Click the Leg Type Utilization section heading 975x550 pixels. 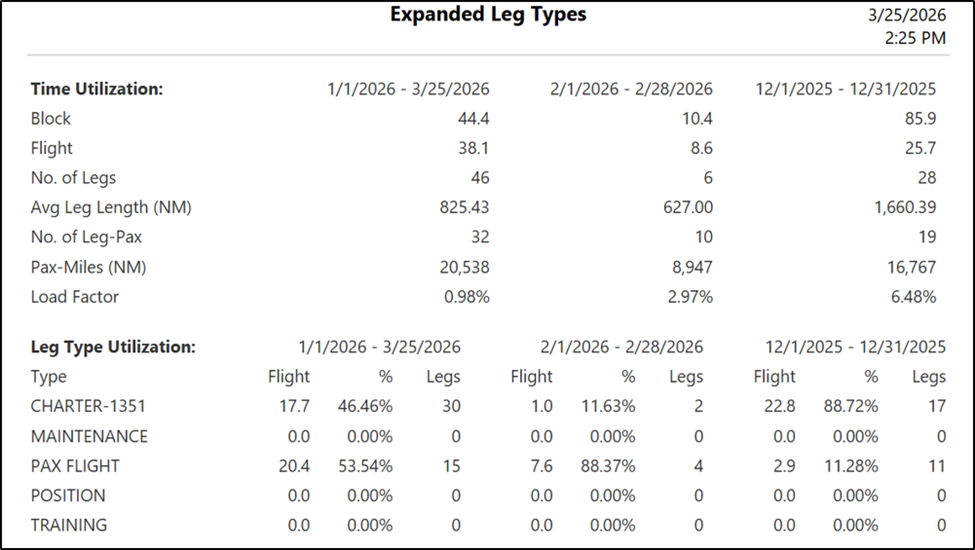click(x=113, y=347)
